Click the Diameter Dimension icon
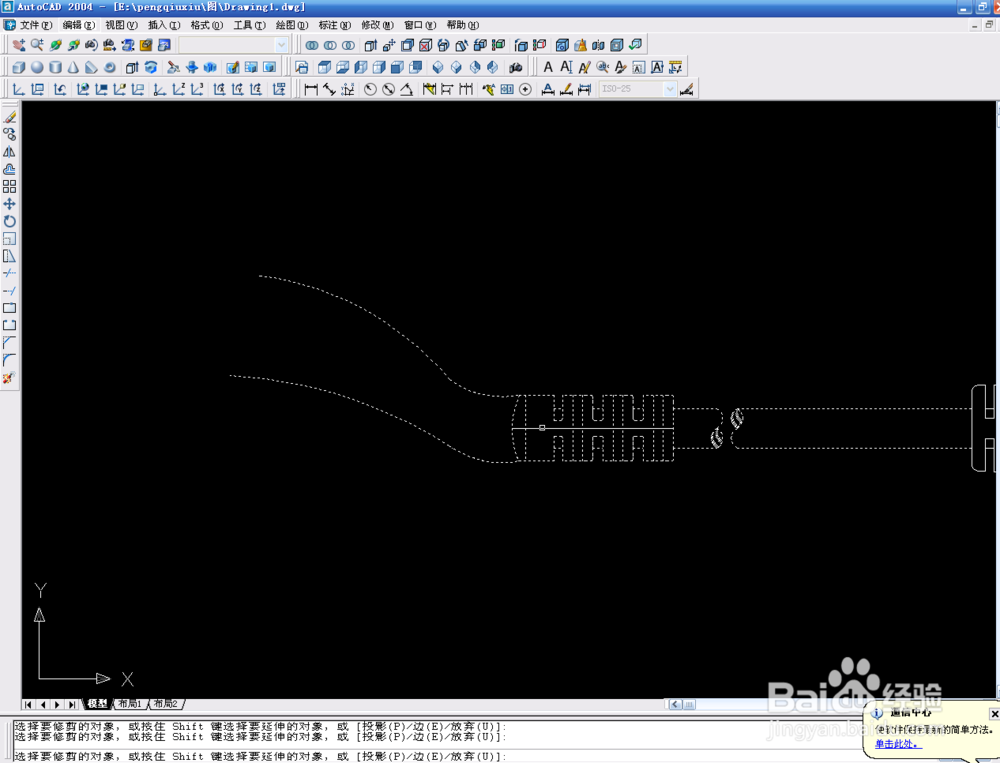This screenshot has width=1000, height=763. 388,89
